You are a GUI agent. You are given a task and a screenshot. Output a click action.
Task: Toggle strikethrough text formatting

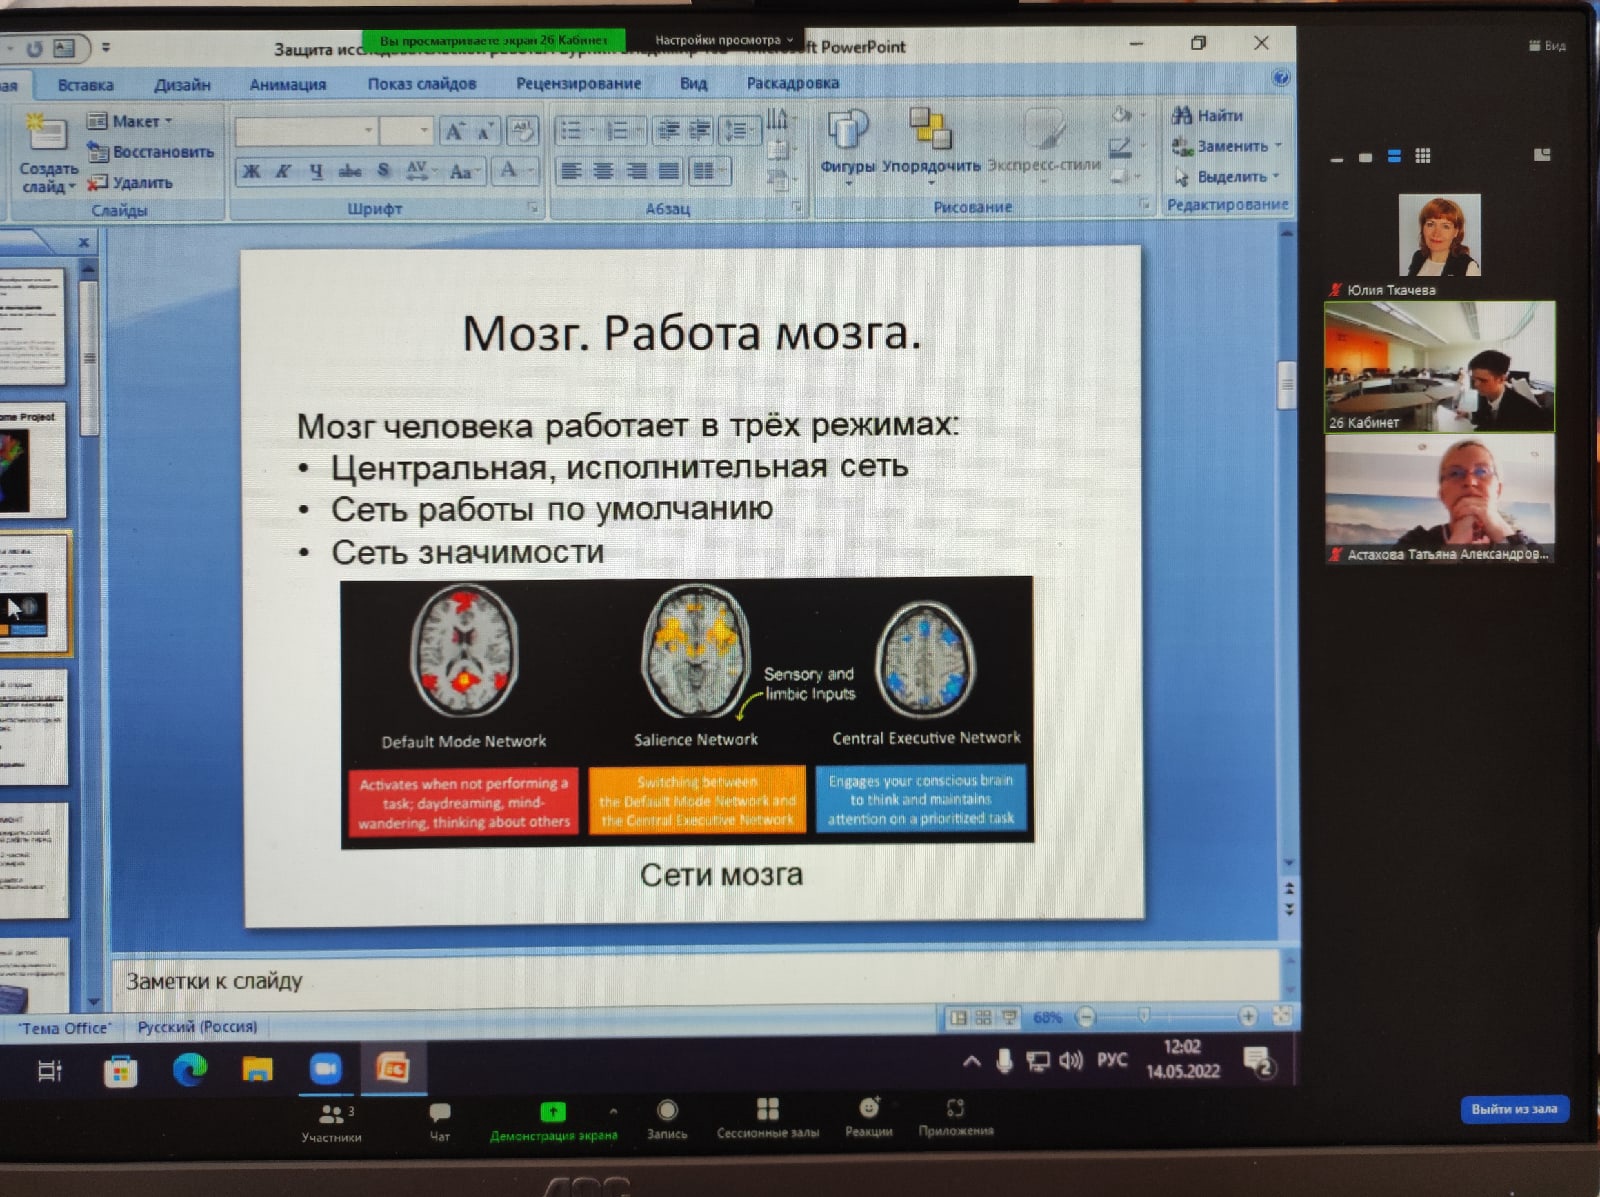tap(349, 171)
